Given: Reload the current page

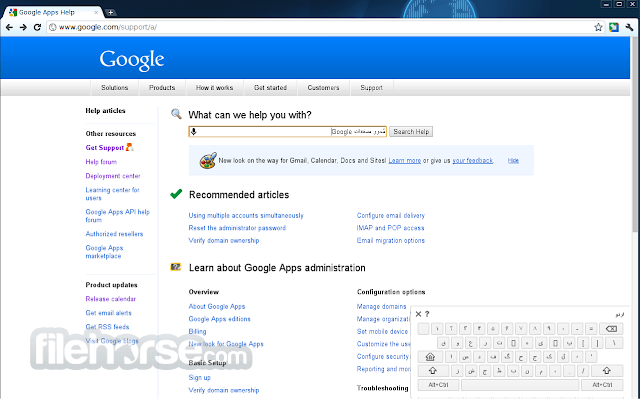Looking at the screenshot, I should pyautogui.click(x=37, y=27).
